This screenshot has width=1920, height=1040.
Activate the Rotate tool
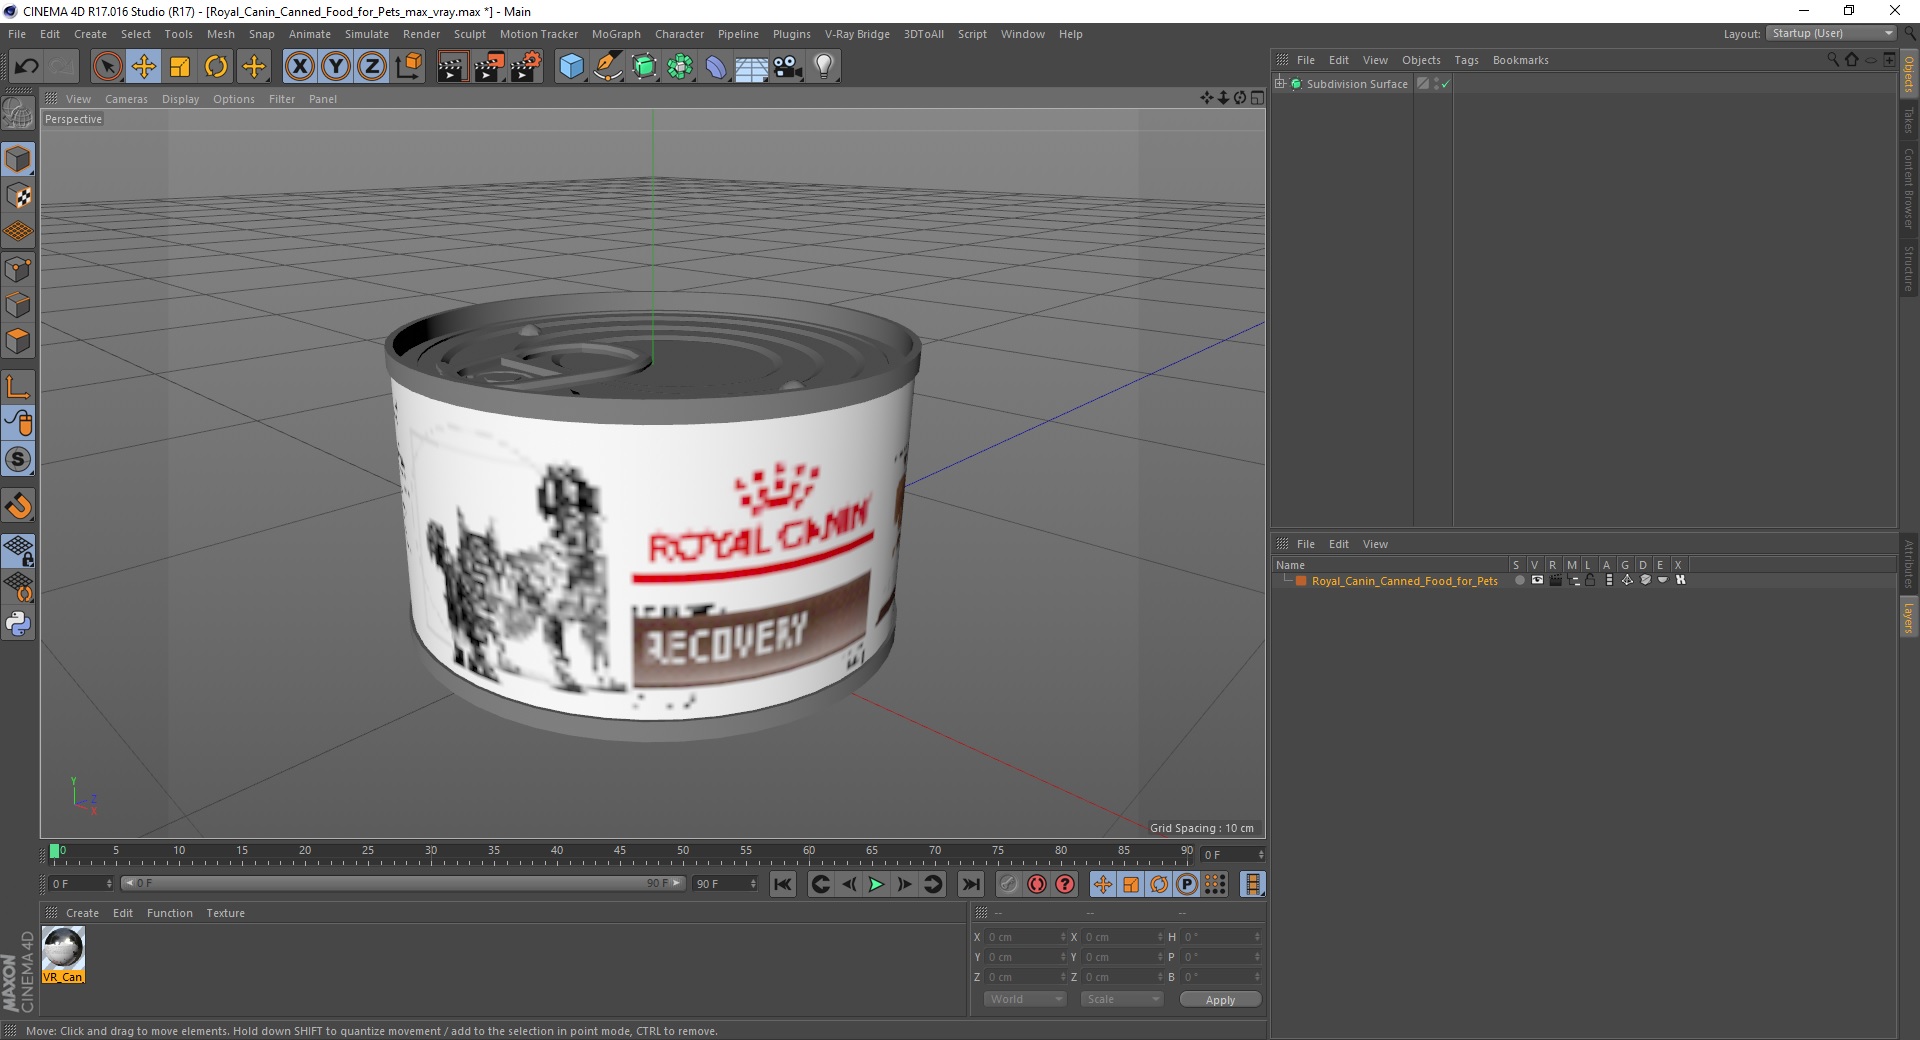[216, 67]
